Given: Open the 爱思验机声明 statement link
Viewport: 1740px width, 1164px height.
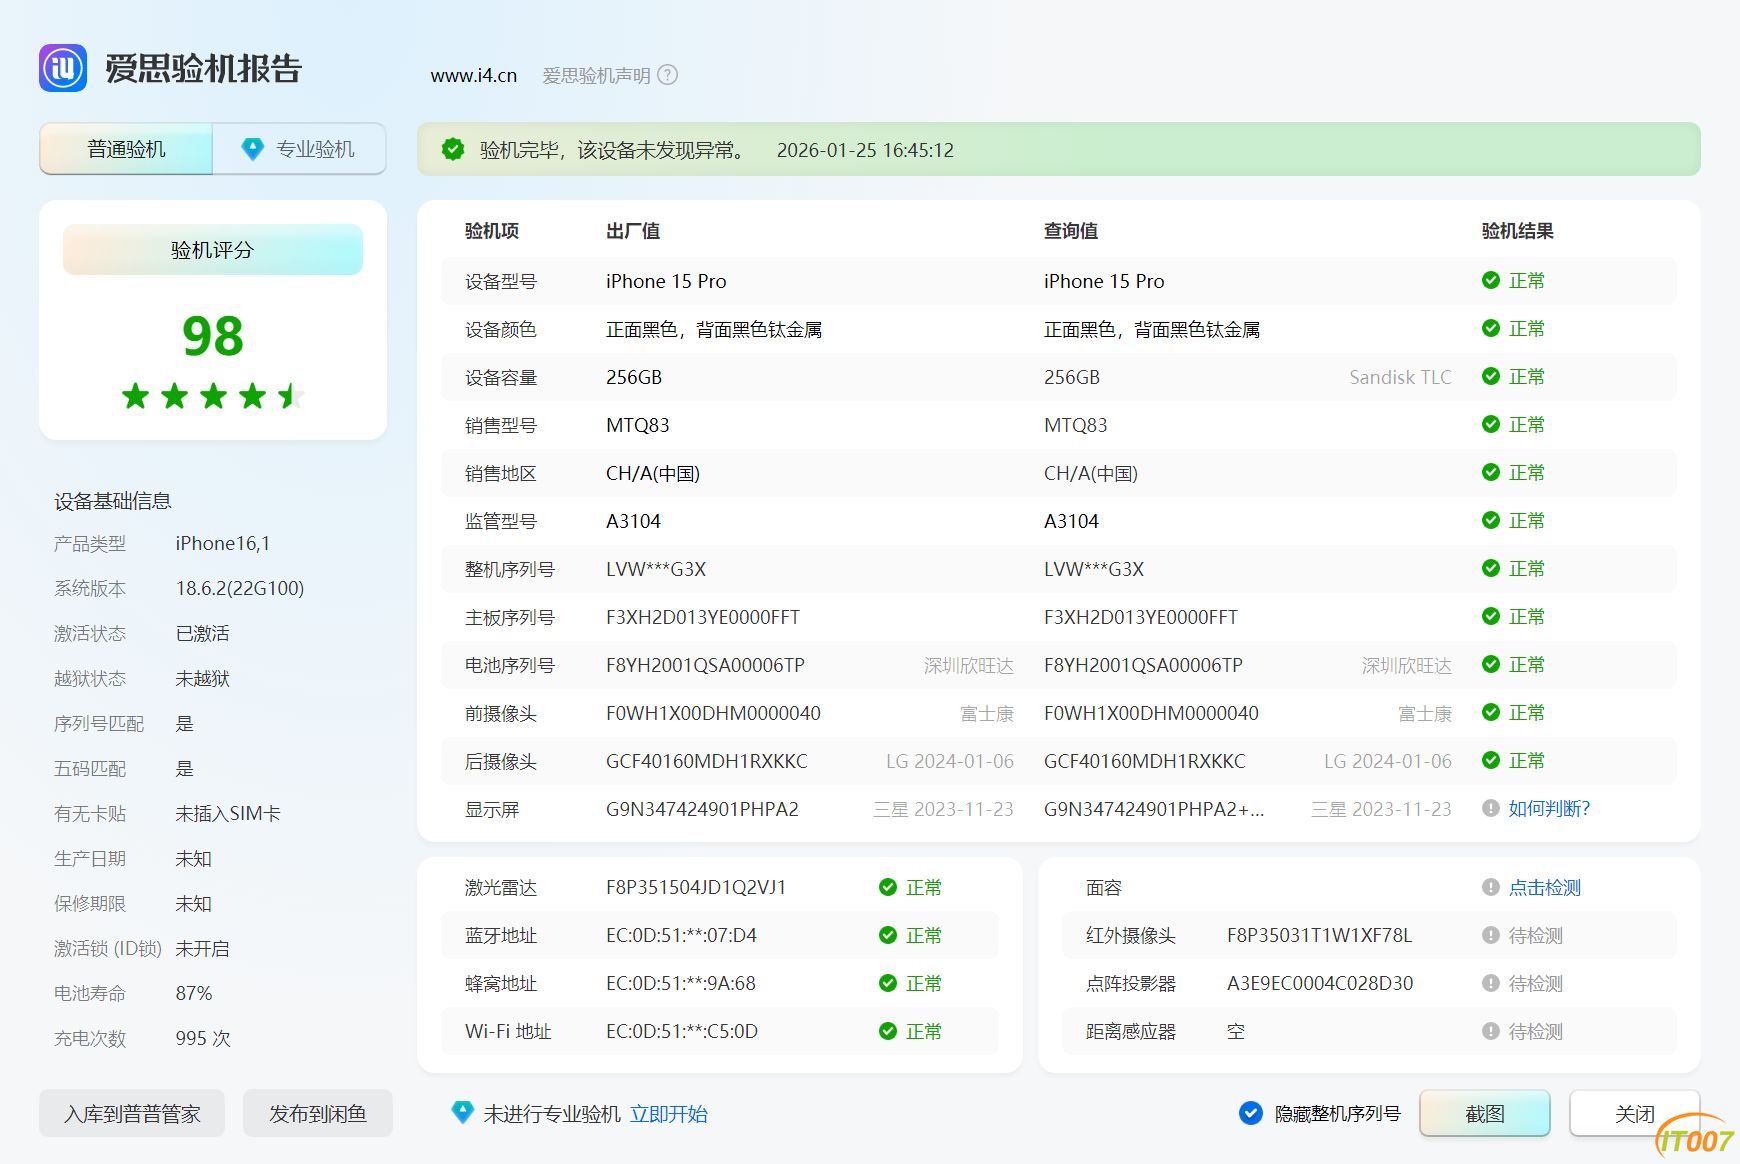Looking at the screenshot, I should [596, 75].
